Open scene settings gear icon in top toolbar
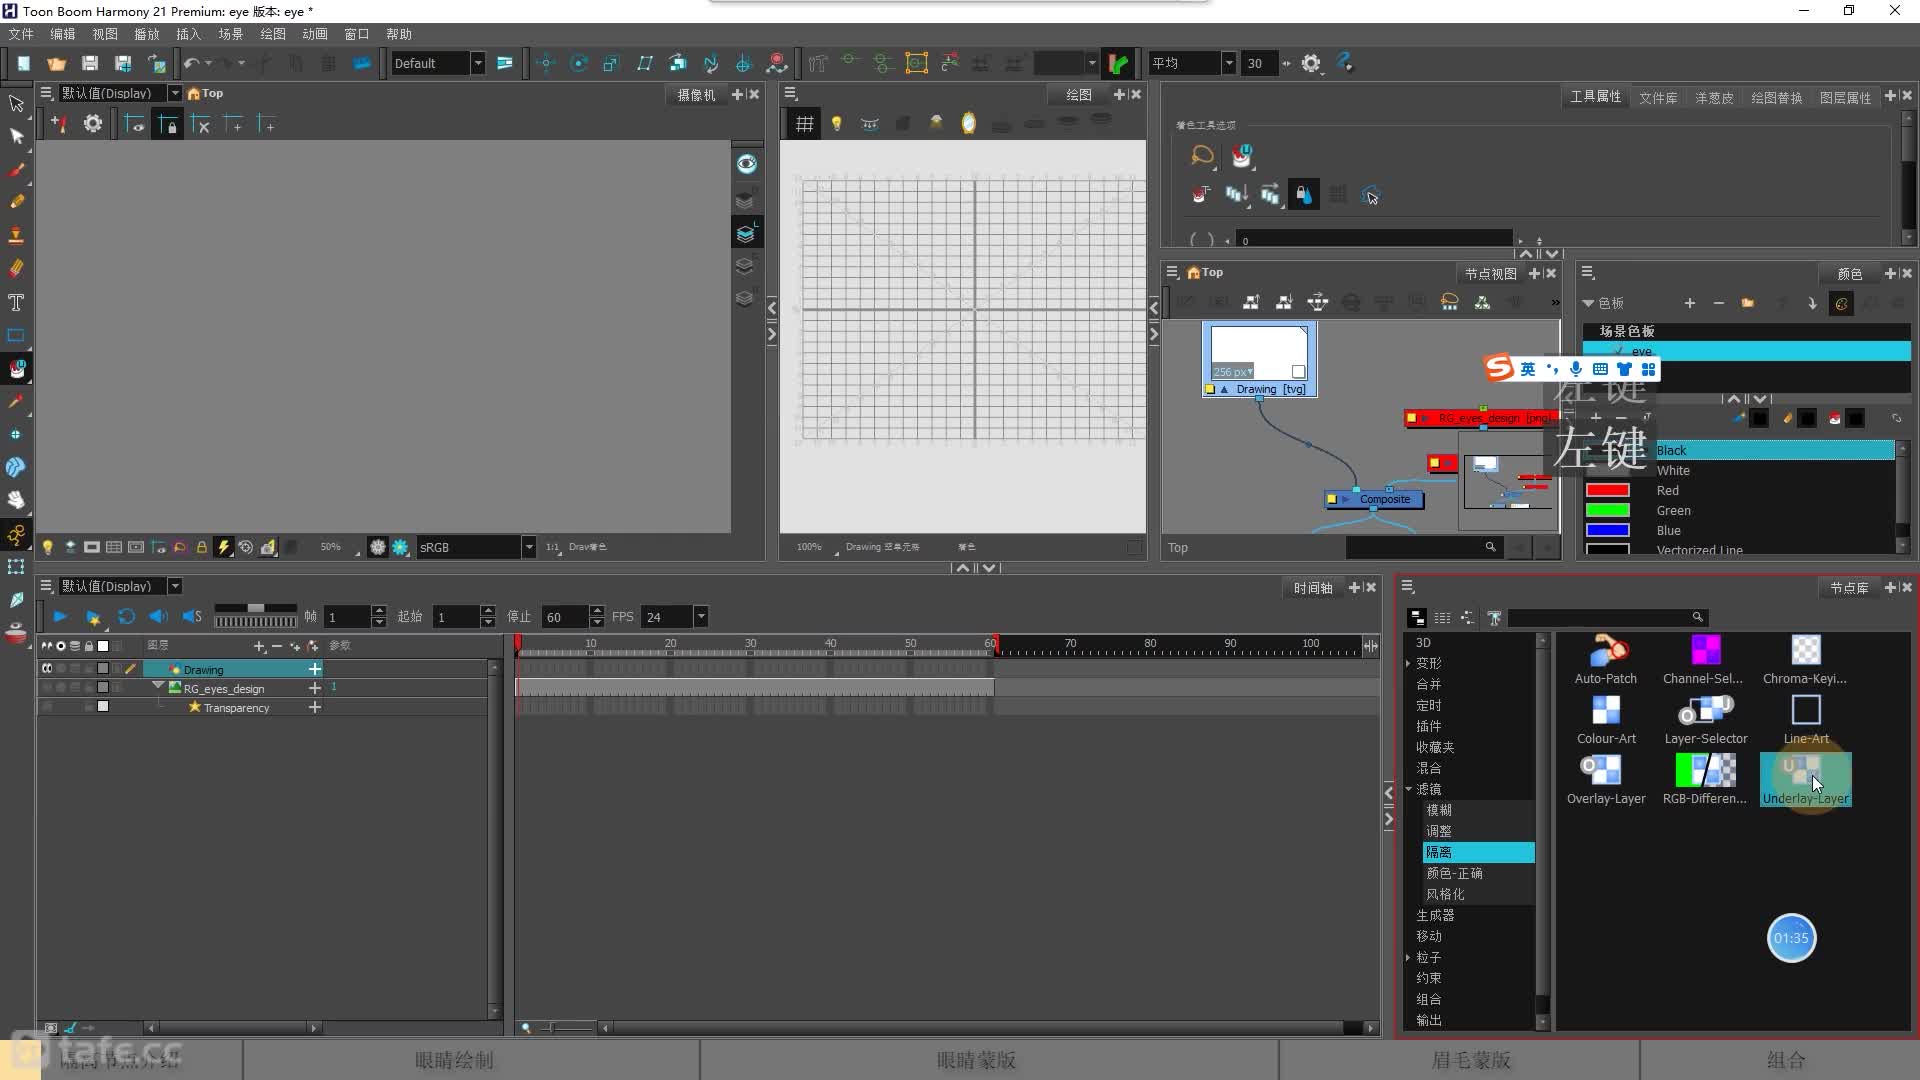This screenshot has width=1920, height=1080. 1311,63
